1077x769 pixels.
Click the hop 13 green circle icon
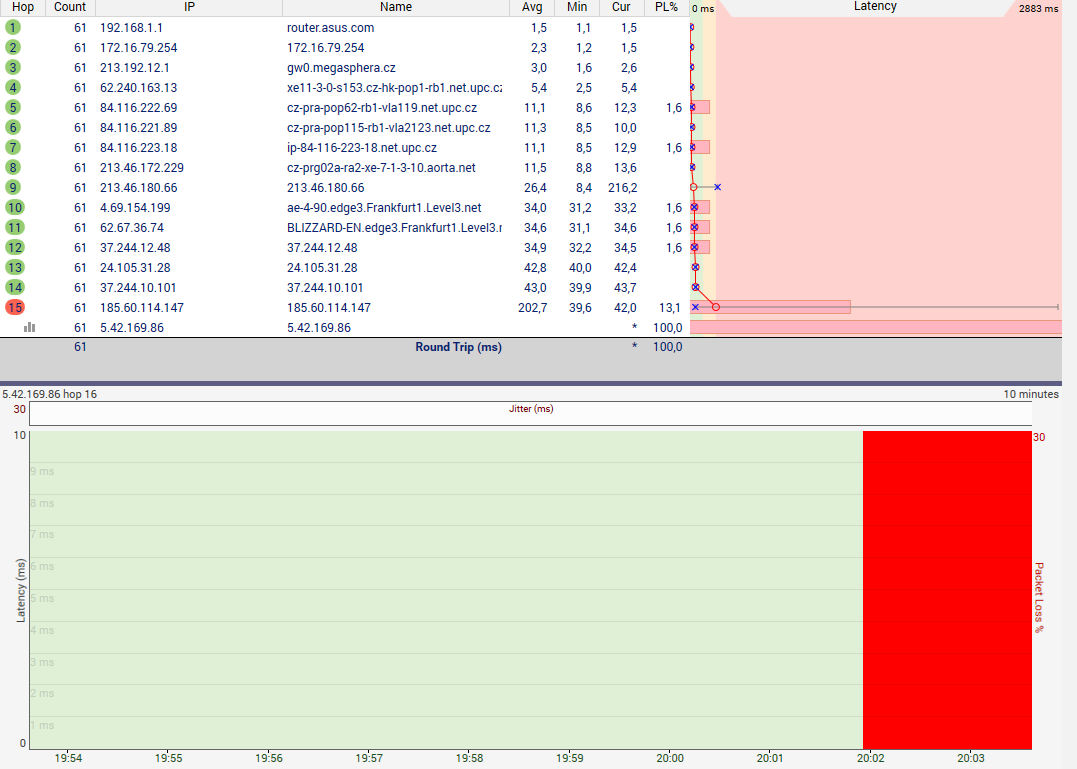[14, 267]
